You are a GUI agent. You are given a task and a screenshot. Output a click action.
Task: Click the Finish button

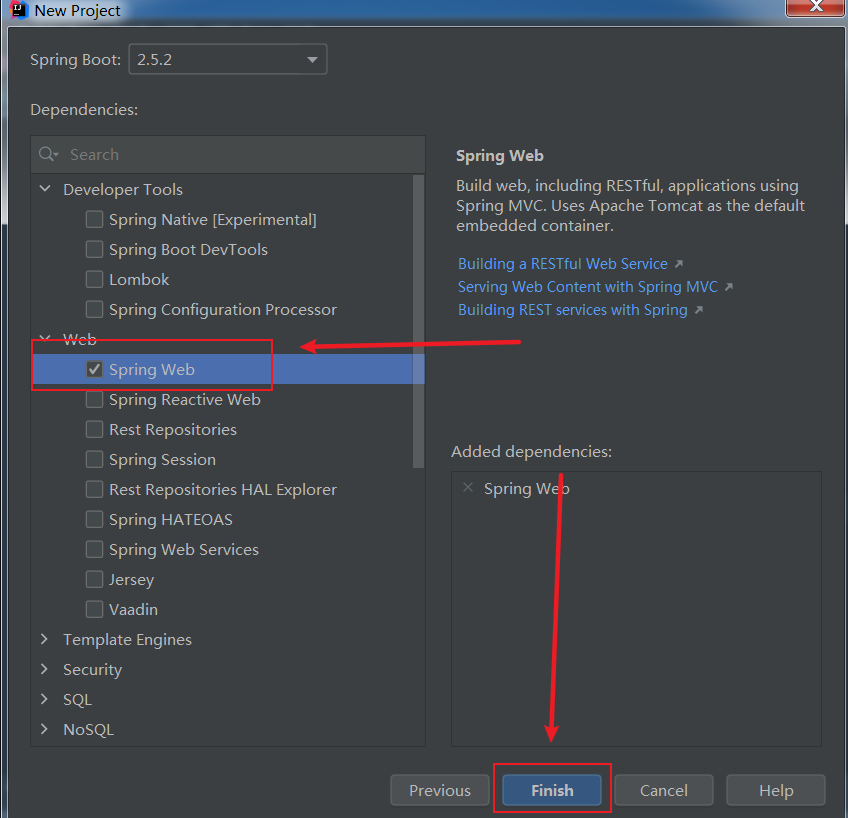point(552,790)
